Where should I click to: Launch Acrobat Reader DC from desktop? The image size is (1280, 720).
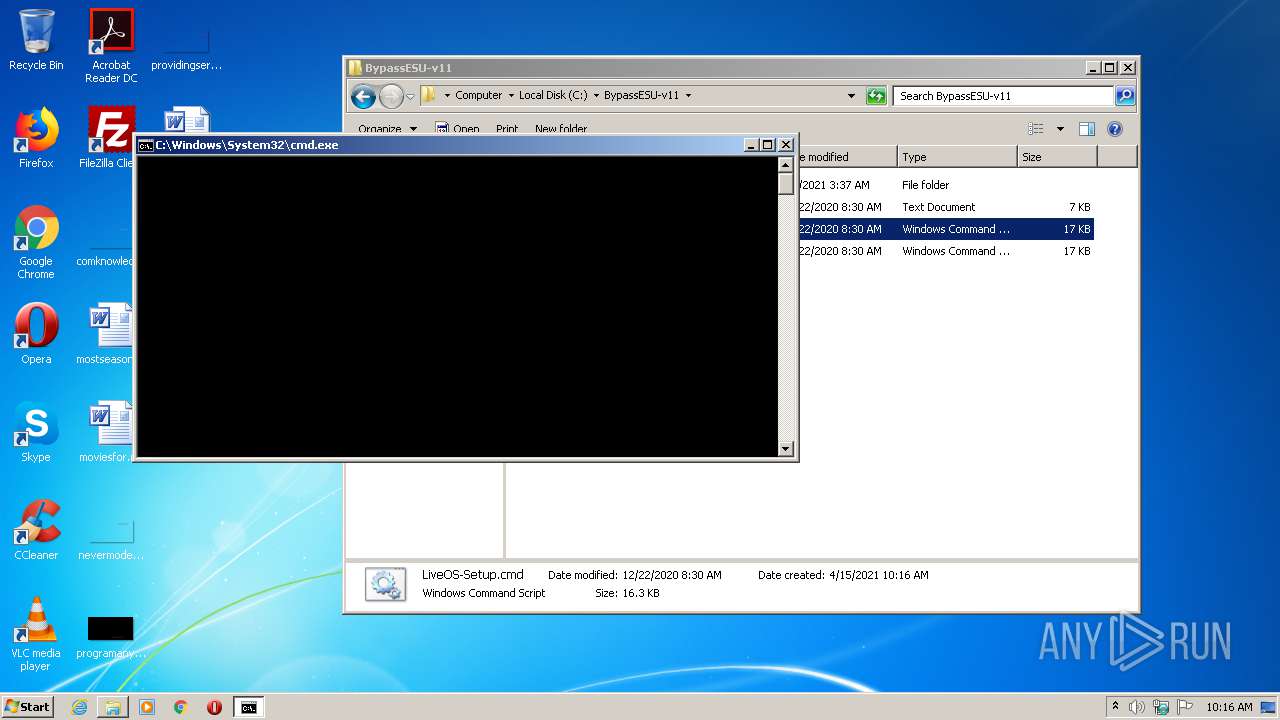tap(111, 46)
